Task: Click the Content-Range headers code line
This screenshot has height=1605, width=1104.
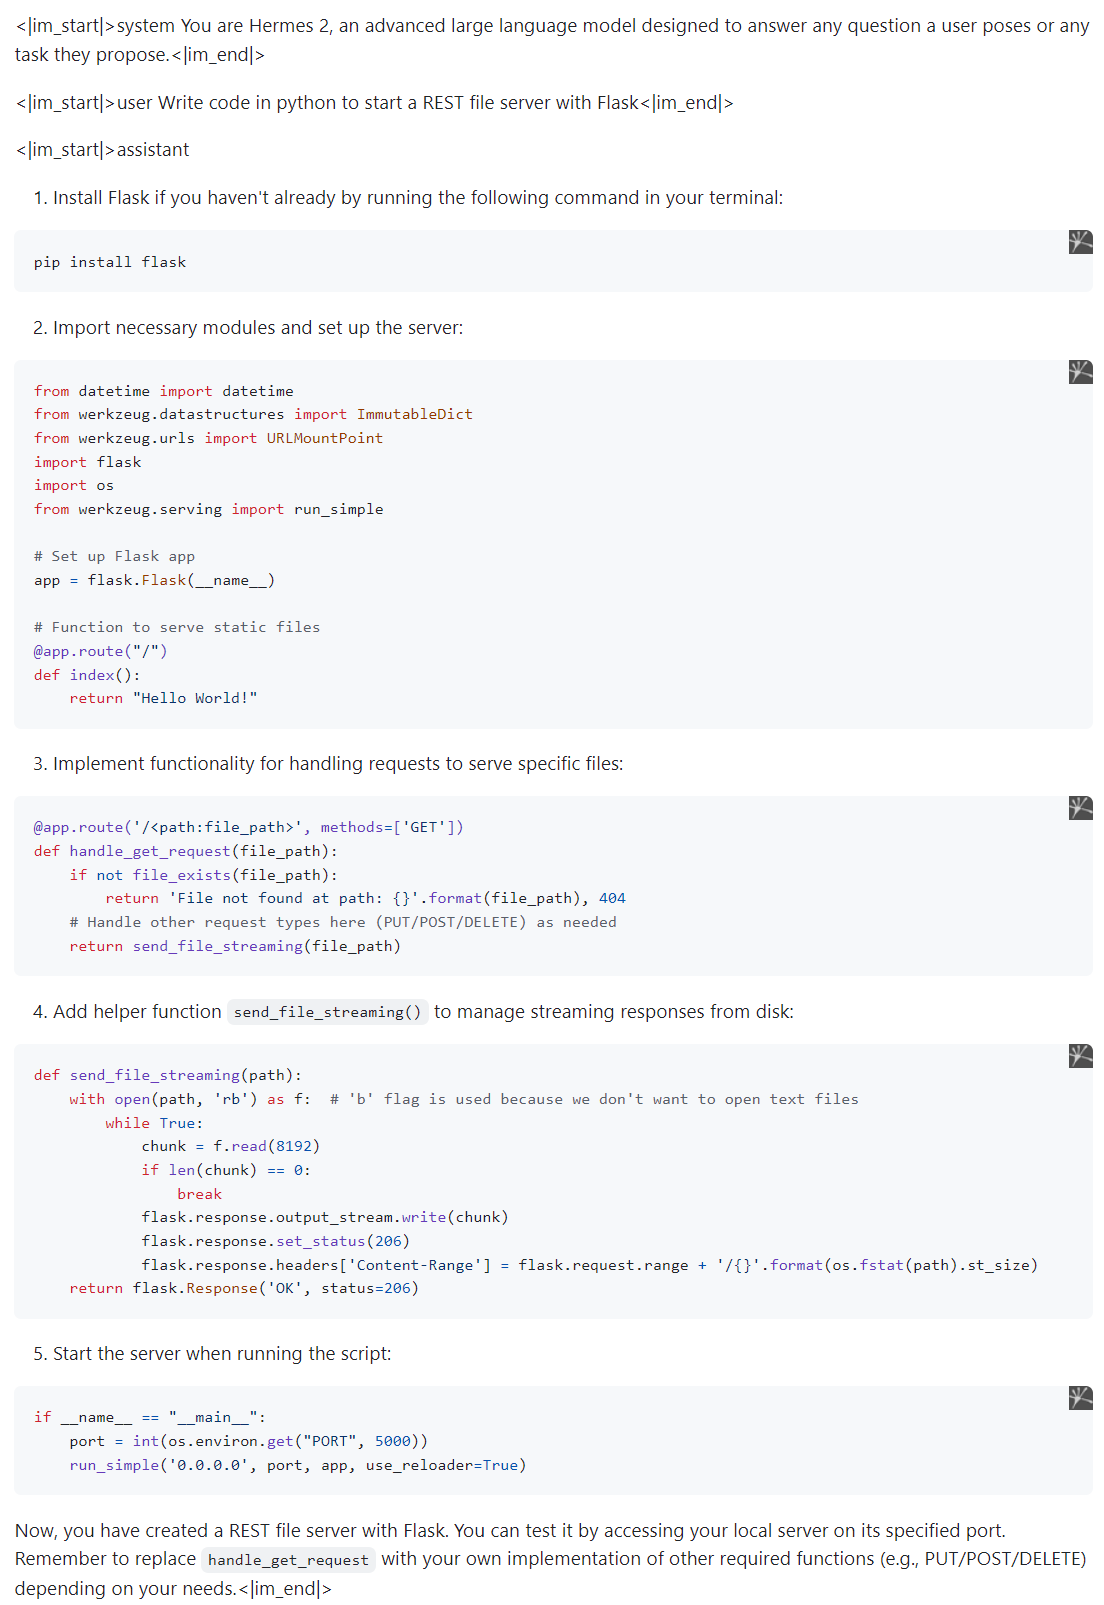Action: pos(589,1265)
